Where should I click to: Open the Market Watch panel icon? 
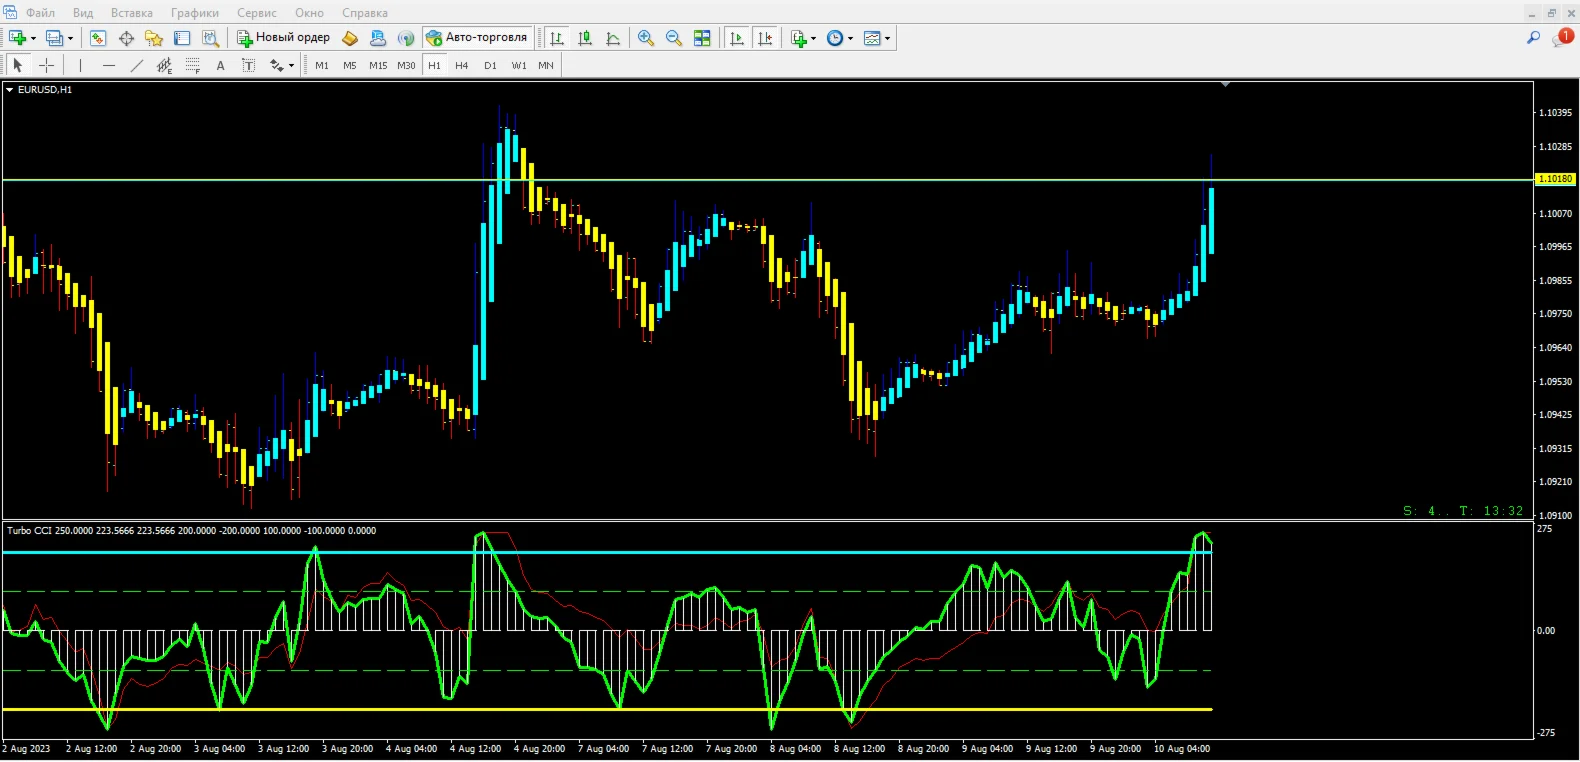point(98,38)
